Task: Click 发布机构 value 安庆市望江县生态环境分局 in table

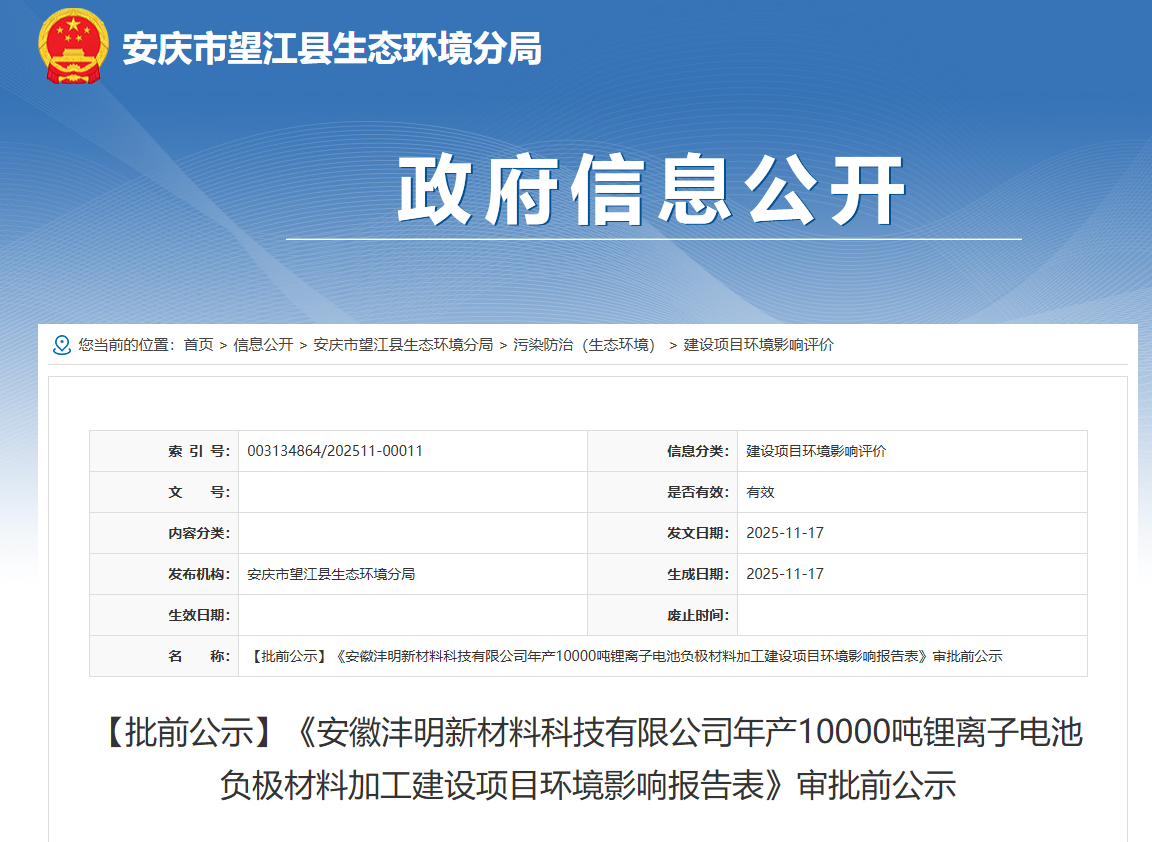Action: click(x=331, y=574)
